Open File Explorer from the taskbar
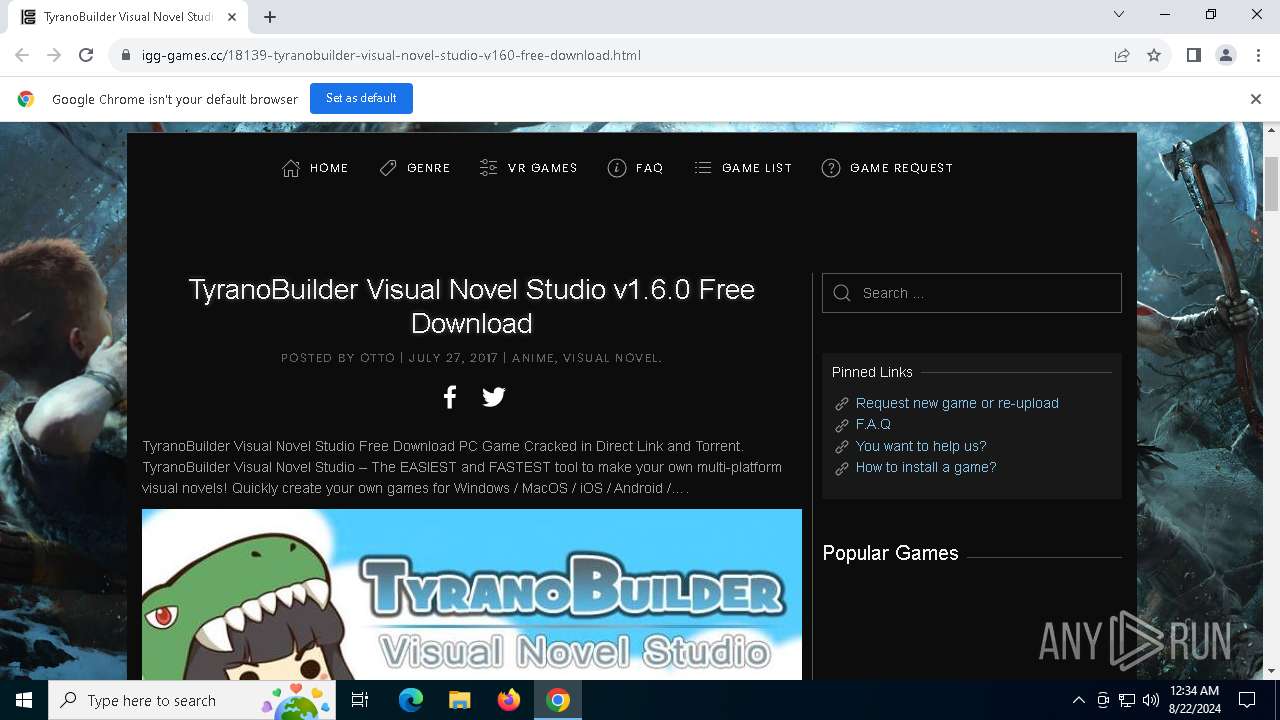This screenshot has width=1280, height=720. (x=459, y=700)
